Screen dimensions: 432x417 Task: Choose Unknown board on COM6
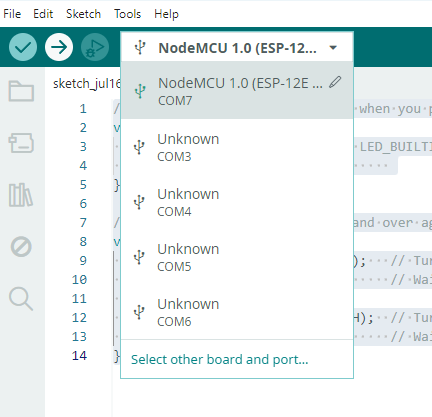click(237, 312)
